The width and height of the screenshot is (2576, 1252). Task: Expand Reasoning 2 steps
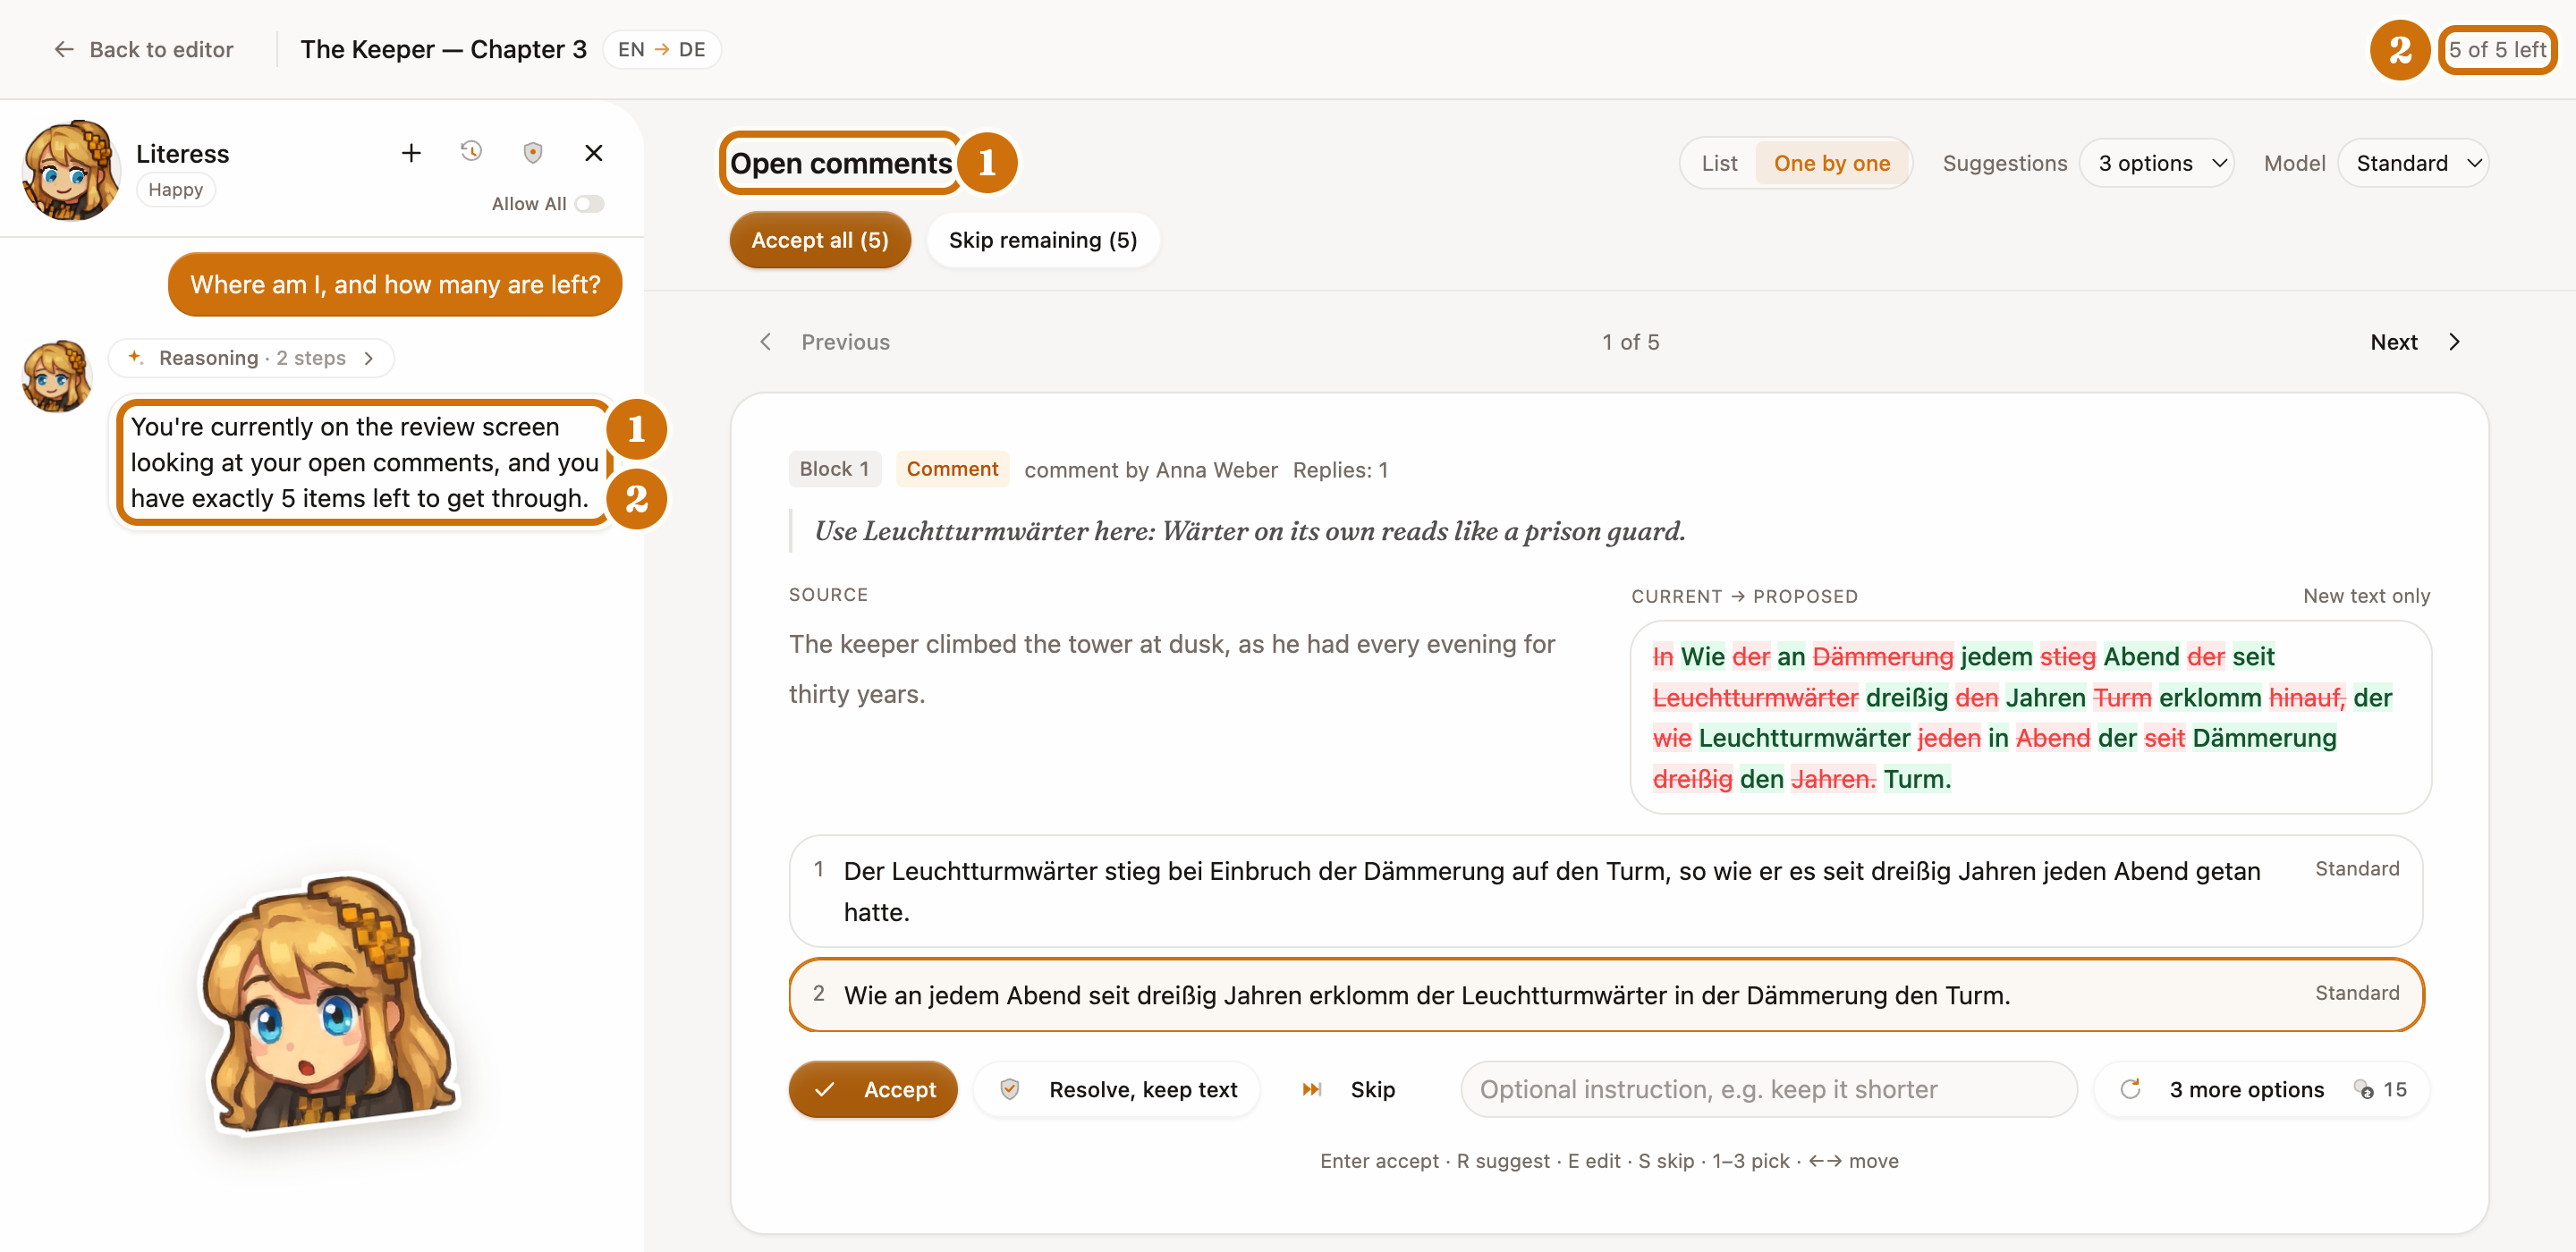(x=251, y=357)
